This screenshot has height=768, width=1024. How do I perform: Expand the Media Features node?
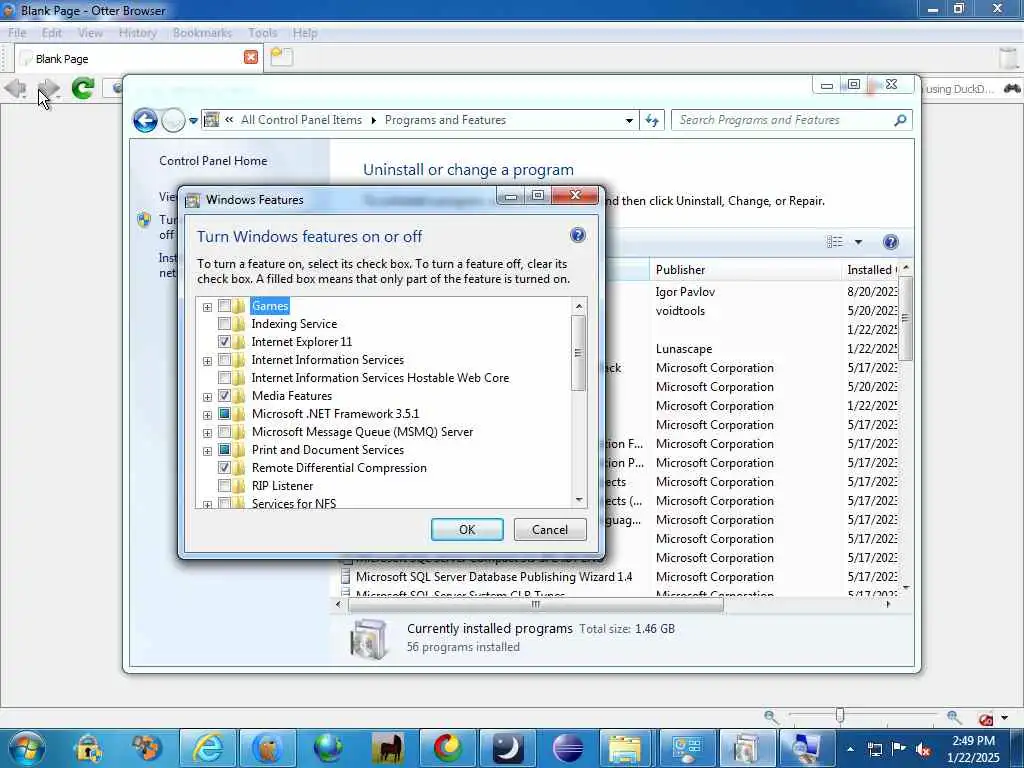[x=207, y=397]
